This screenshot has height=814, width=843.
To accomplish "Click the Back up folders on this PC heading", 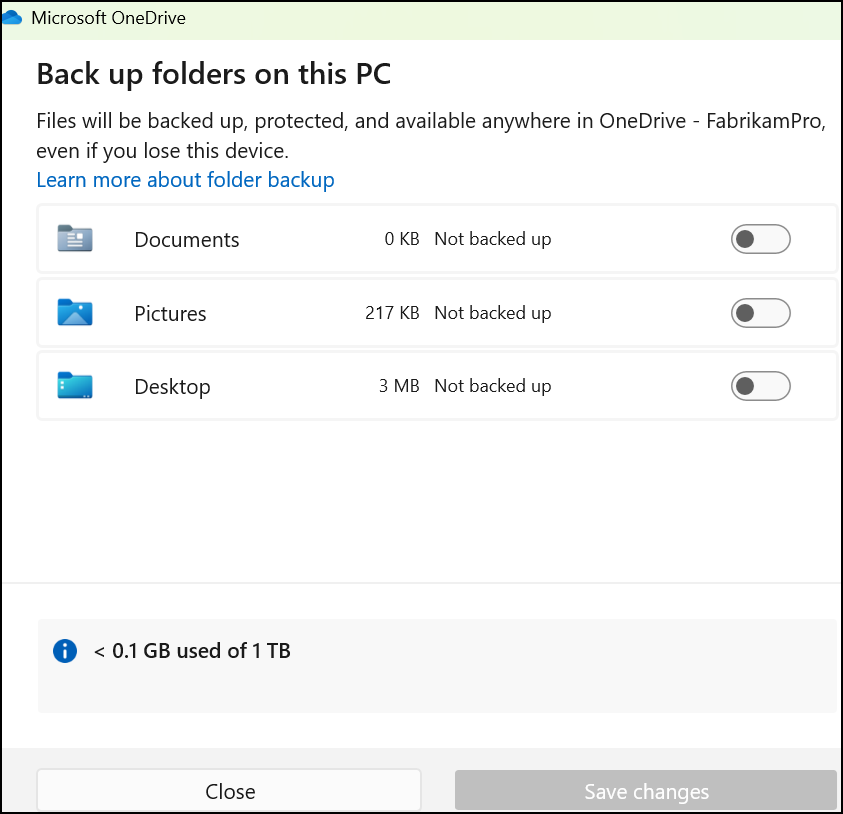I will [x=213, y=74].
